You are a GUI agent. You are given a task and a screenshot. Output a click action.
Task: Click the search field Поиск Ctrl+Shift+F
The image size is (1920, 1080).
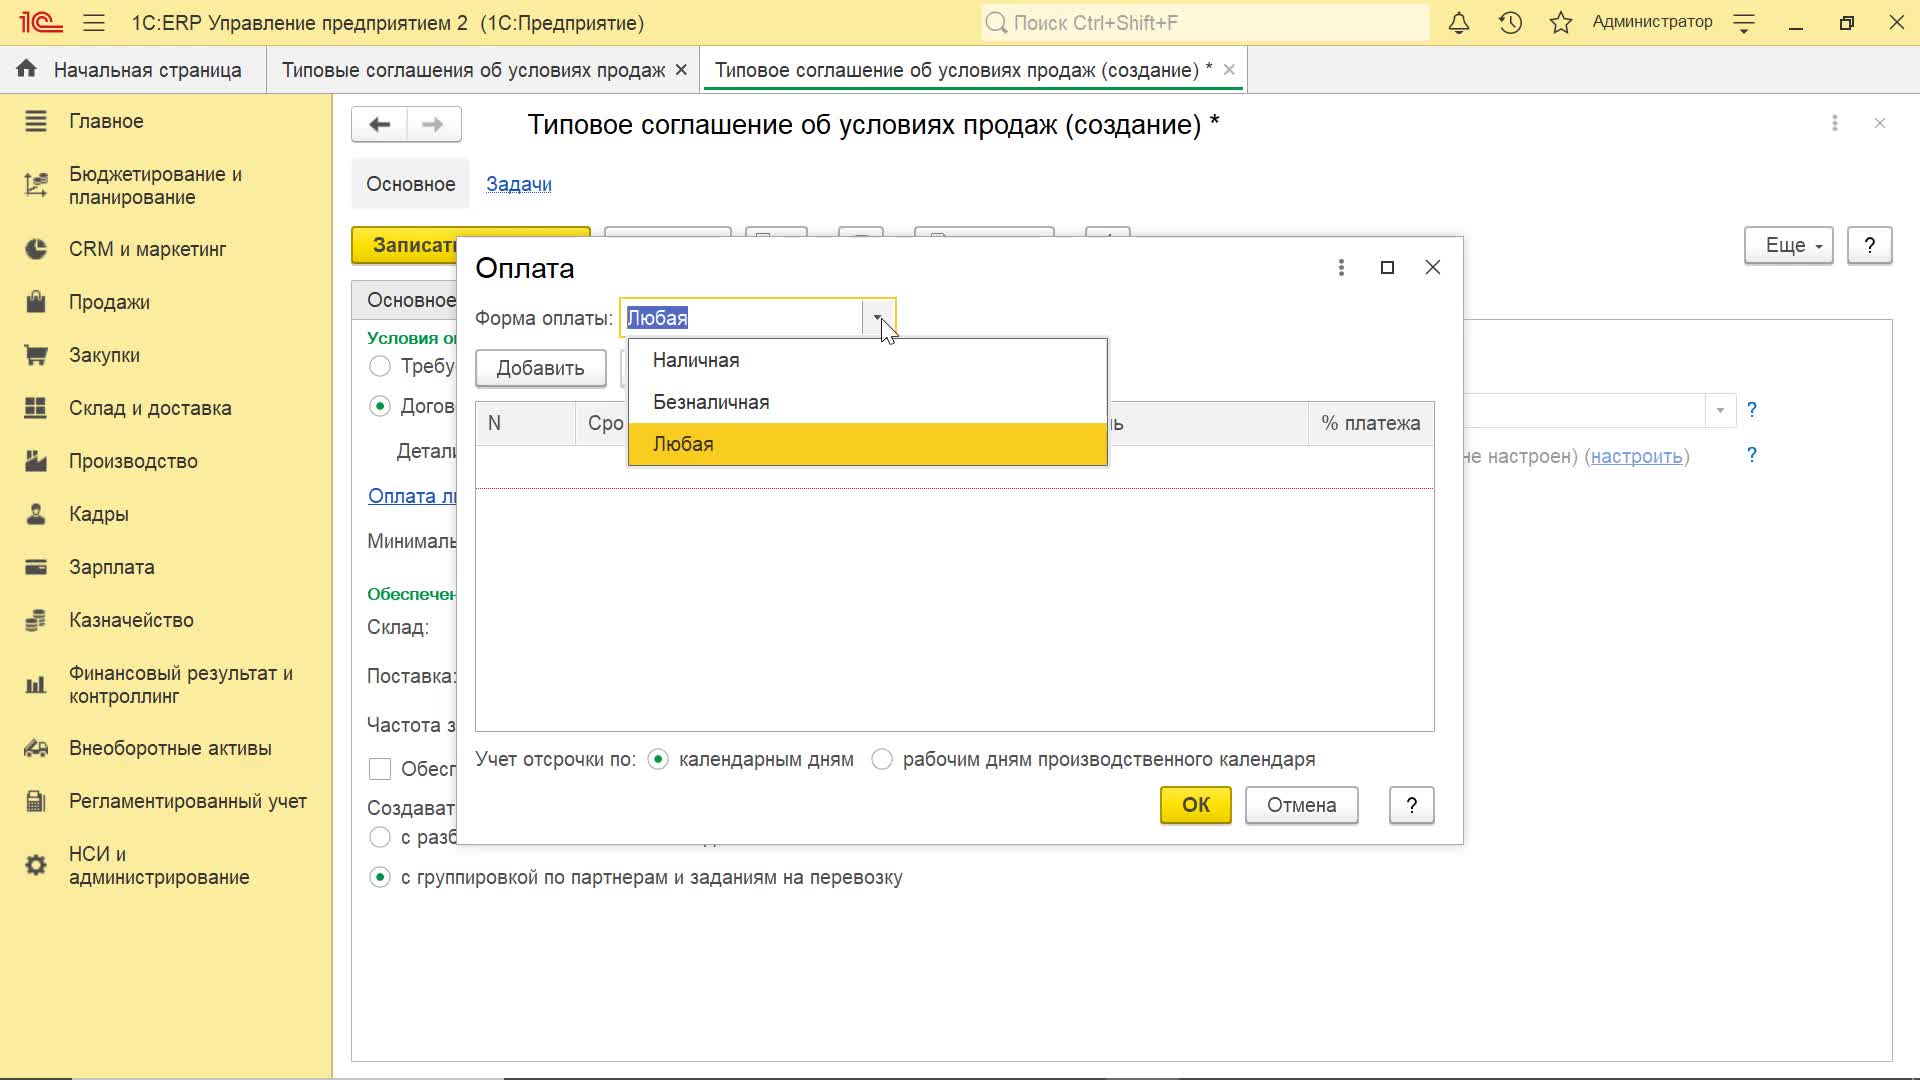(x=1205, y=22)
